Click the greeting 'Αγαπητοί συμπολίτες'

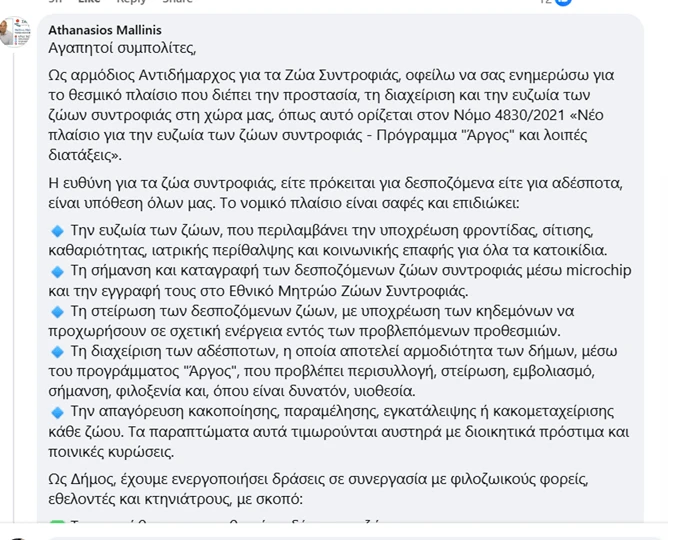pyautogui.click(x=122, y=47)
